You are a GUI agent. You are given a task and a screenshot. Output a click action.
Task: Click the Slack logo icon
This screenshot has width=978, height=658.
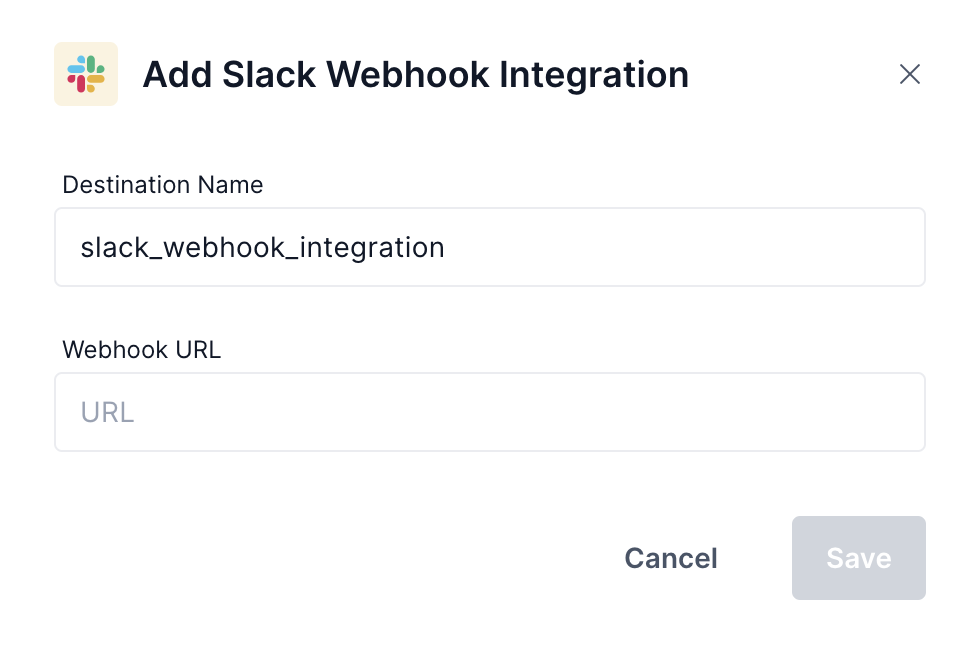[x=86, y=74]
